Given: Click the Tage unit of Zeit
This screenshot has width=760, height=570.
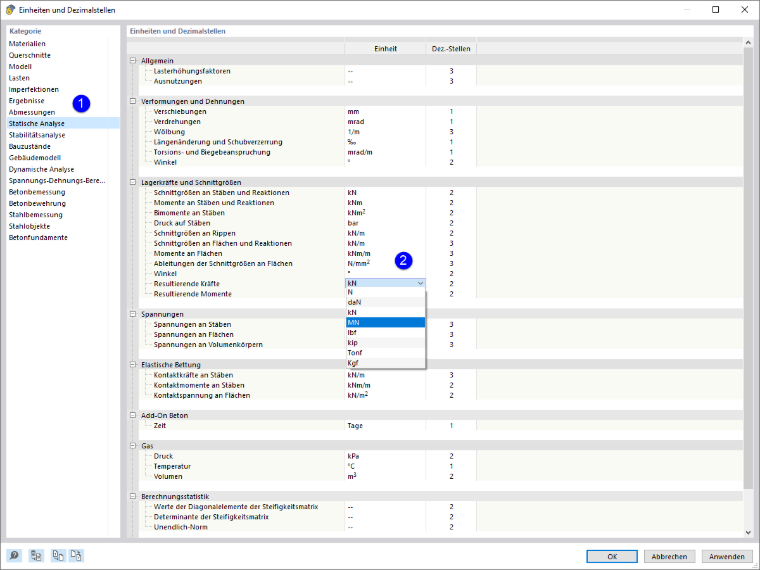Looking at the screenshot, I should [x=355, y=426].
